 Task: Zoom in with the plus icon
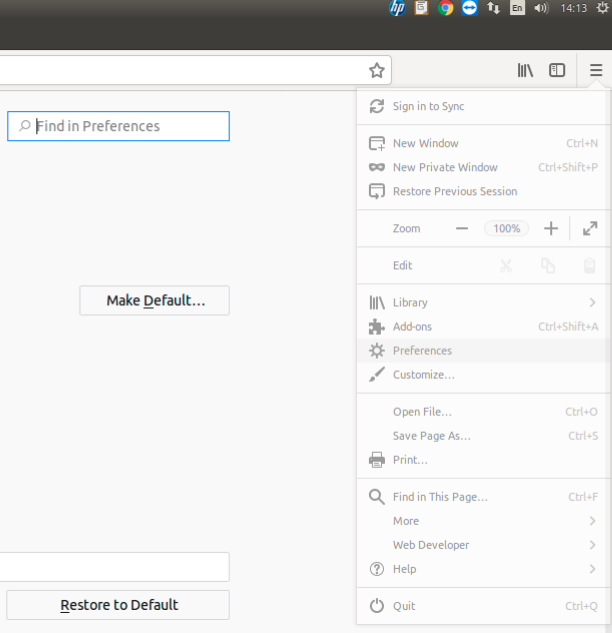point(550,228)
